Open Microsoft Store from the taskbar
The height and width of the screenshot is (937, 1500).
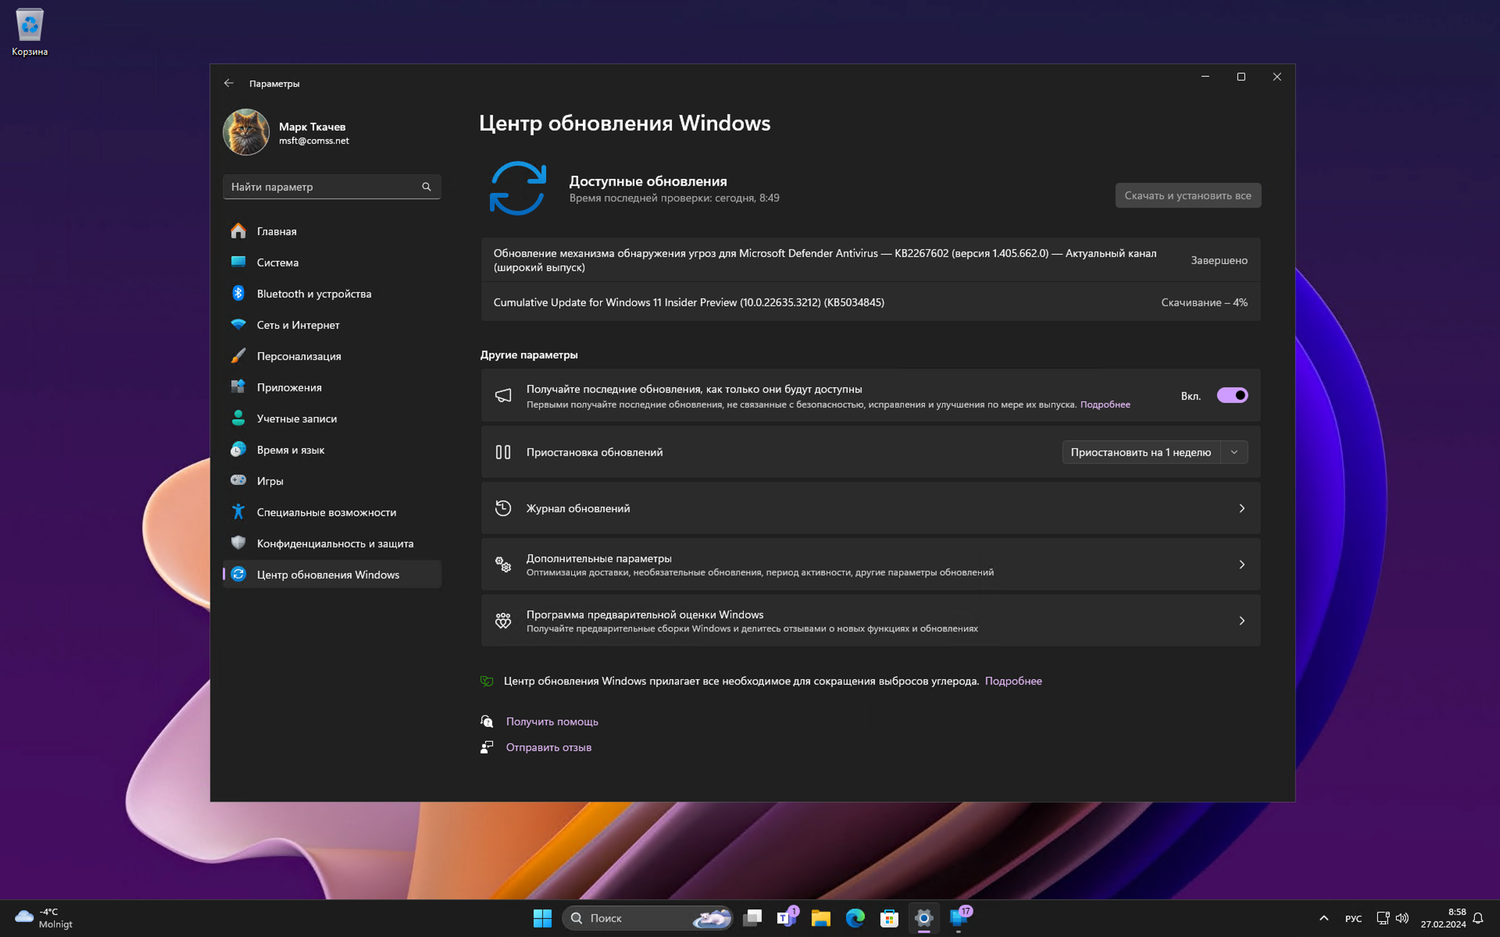coord(889,918)
